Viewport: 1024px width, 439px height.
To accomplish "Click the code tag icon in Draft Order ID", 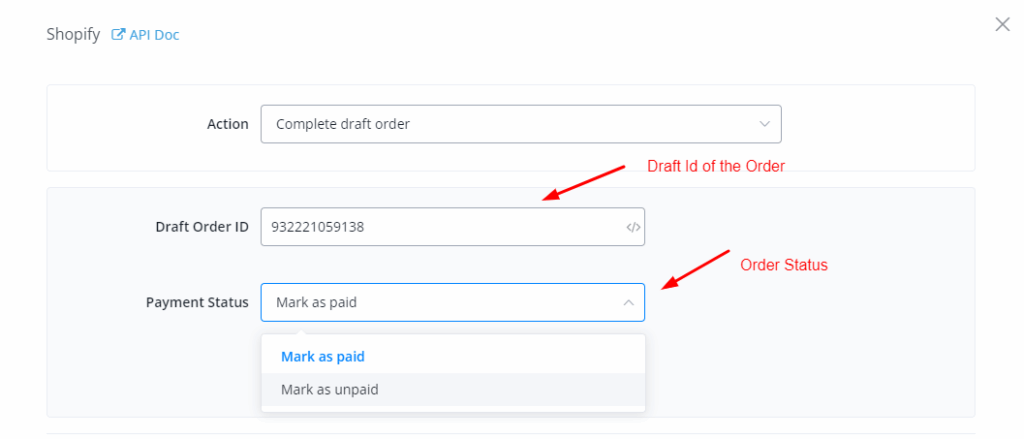I will coord(632,227).
